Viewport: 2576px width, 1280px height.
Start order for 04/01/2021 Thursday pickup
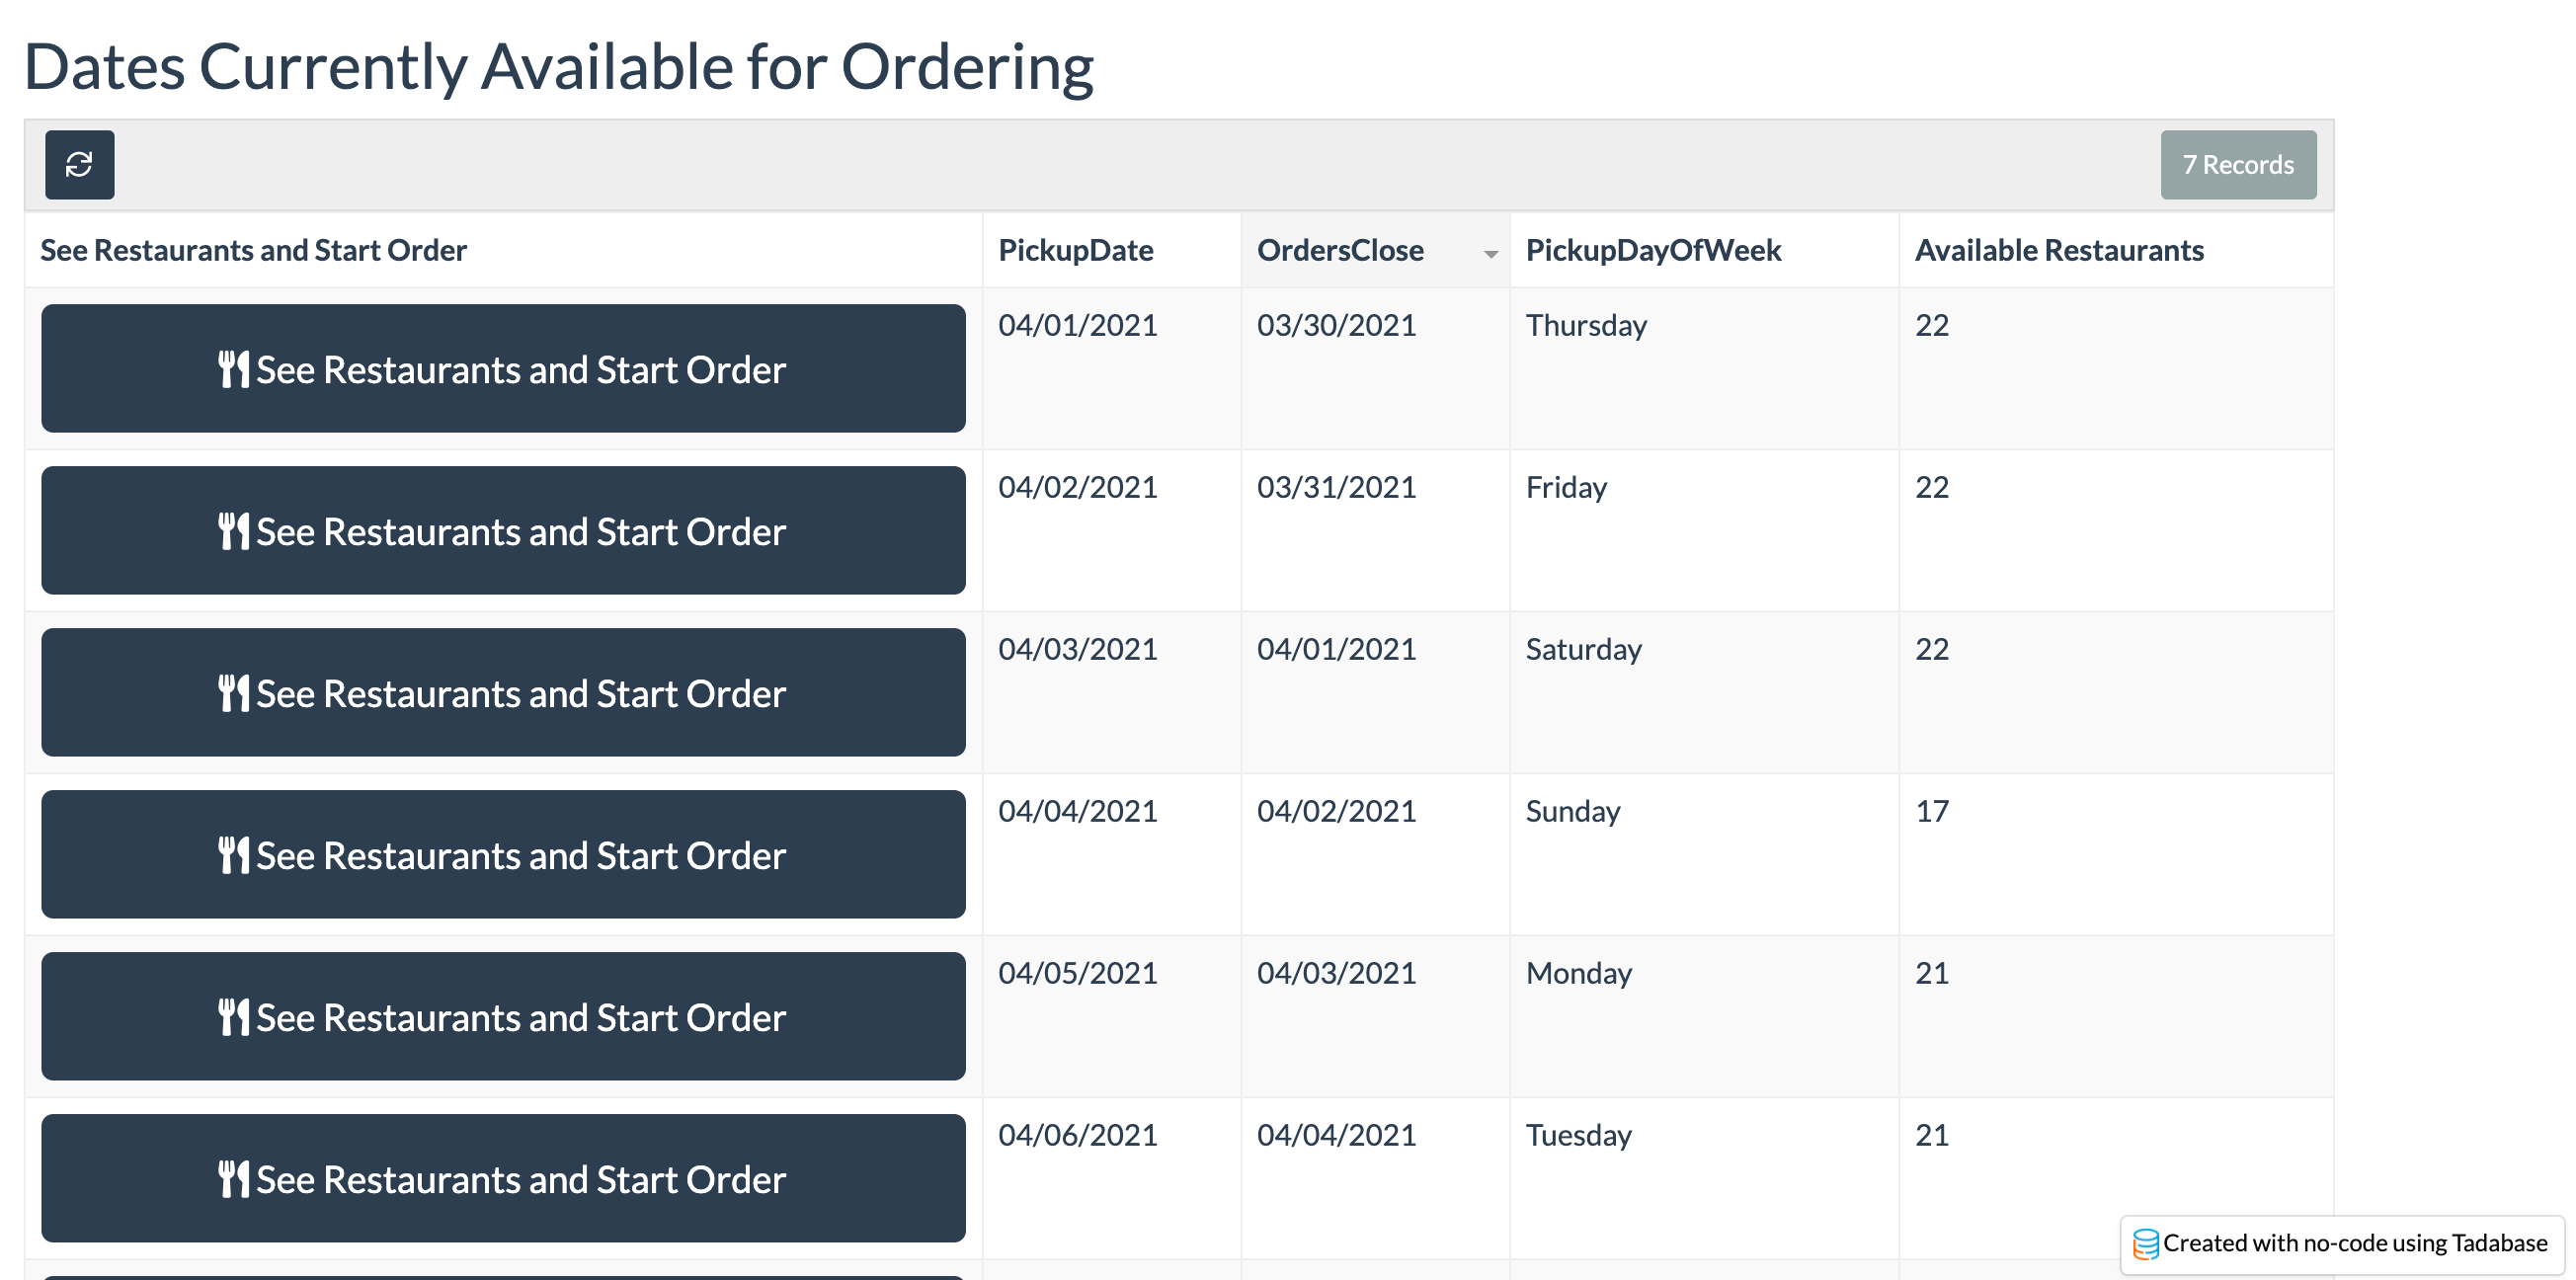(x=503, y=369)
